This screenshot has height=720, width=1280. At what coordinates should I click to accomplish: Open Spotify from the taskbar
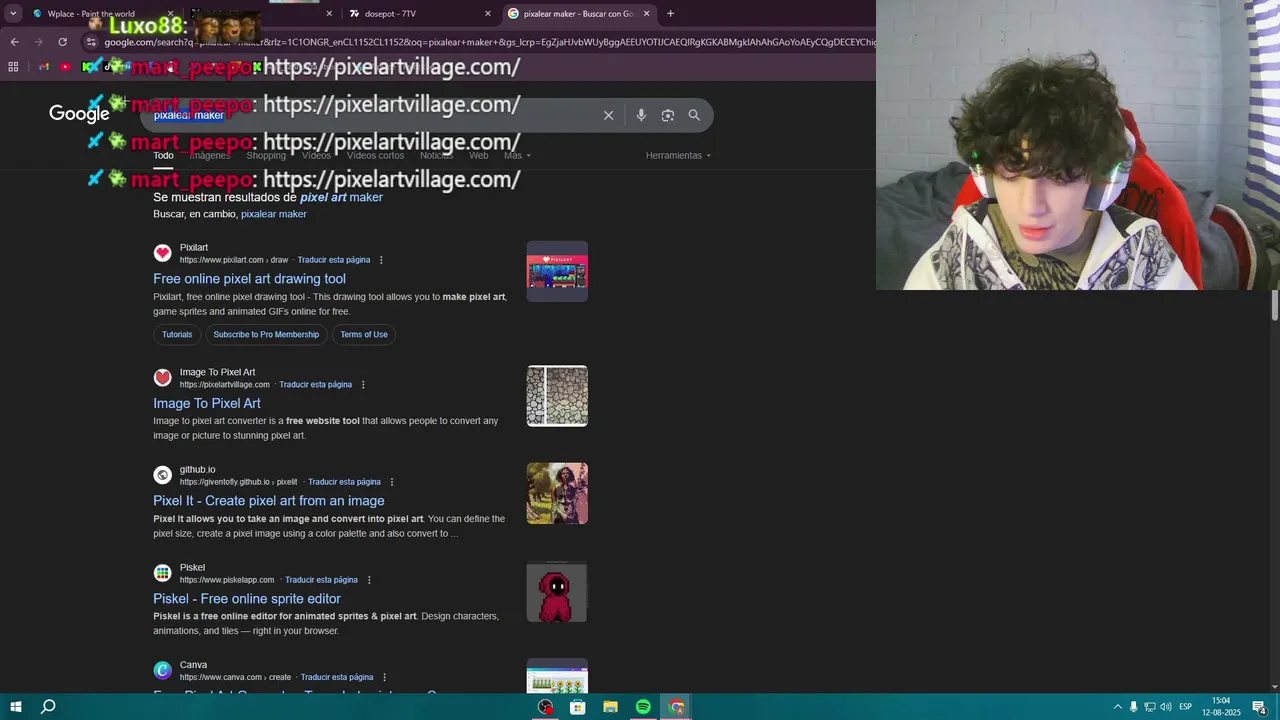tap(643, 707)
